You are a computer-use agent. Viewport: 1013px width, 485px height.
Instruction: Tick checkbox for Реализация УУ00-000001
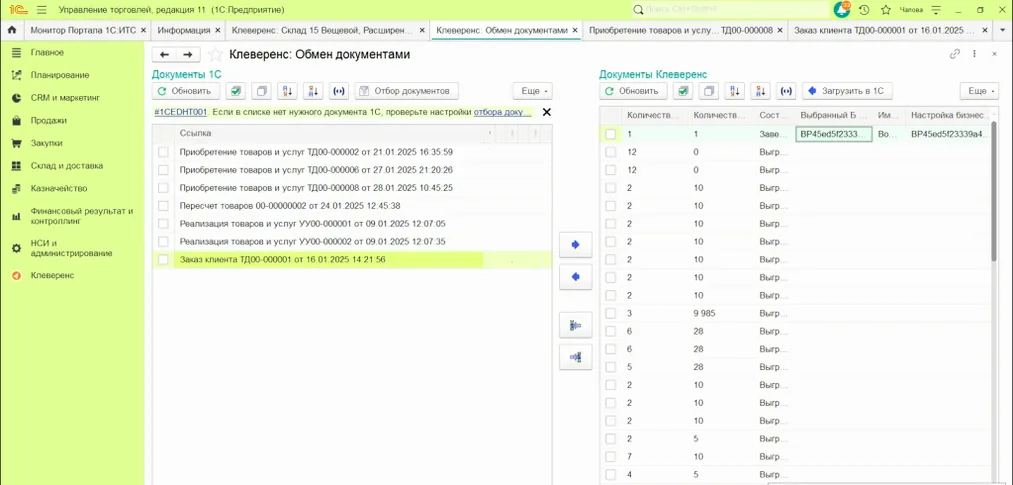click(163, 223)
